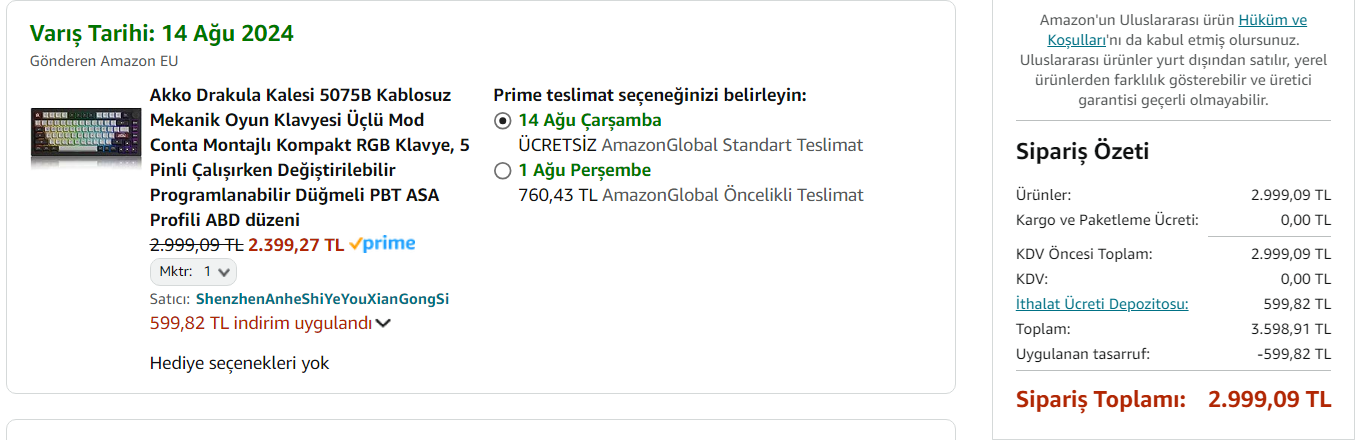Click the Varış Tarihi heading
Image resolution: width=1362 pixels, height=440 pixels.
pyautogui.click(x=162, y=34)
